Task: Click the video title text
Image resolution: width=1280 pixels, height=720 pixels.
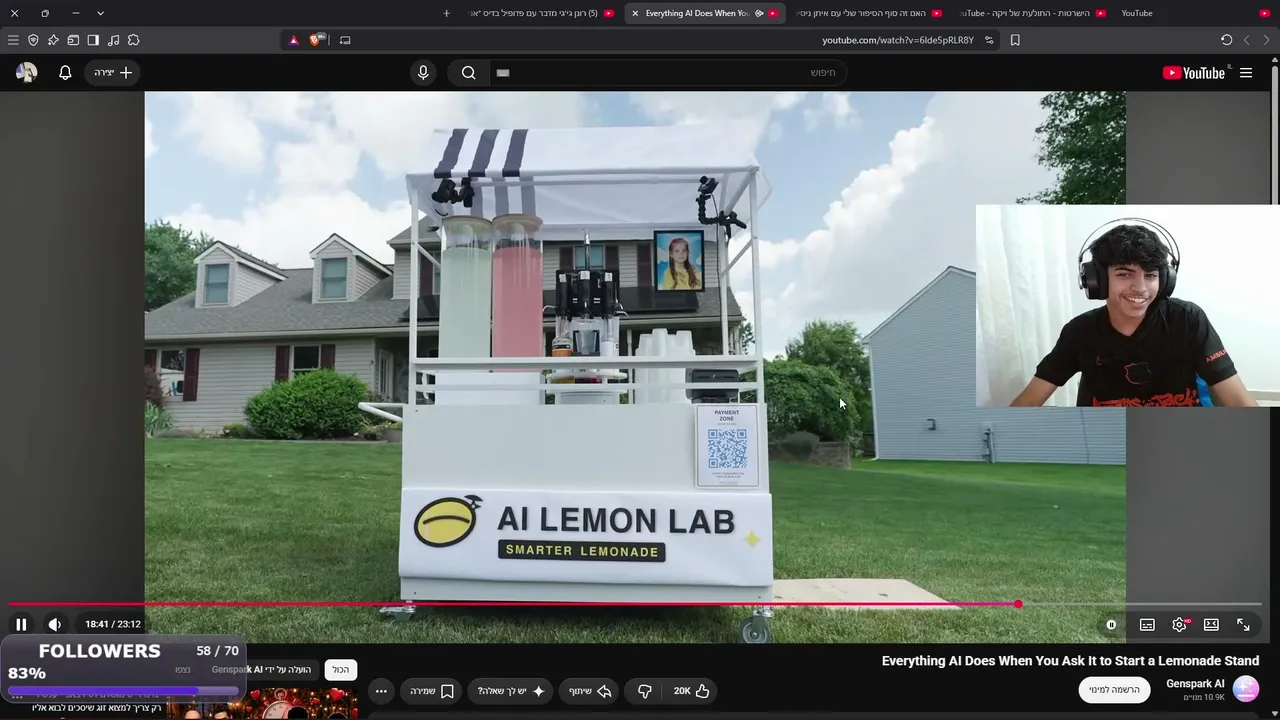Action: point(1070,661)
